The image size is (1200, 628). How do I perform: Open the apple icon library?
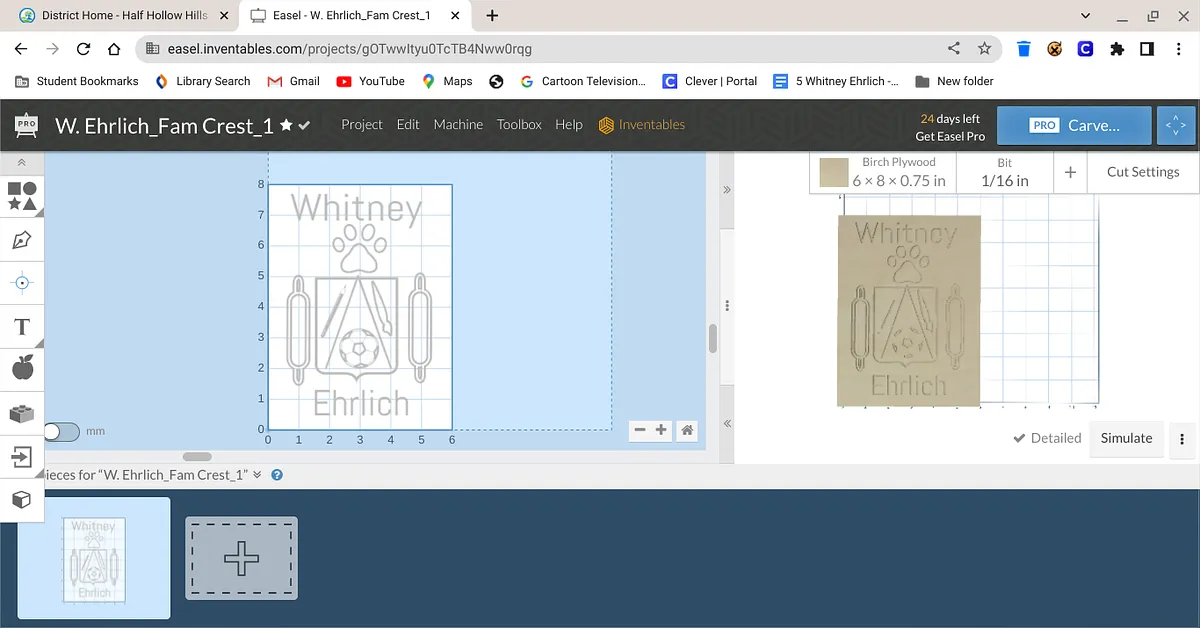[22, 369]
